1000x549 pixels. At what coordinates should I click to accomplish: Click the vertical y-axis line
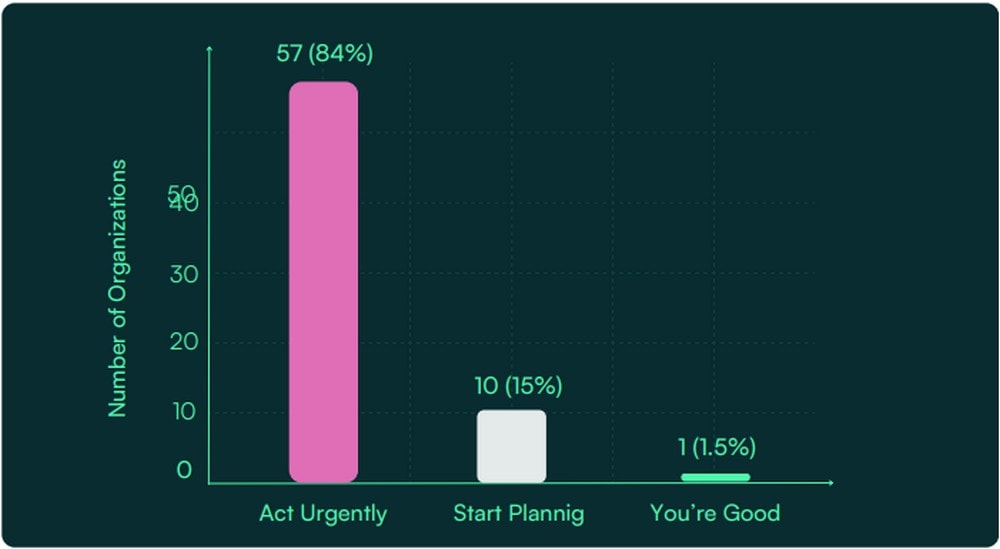point(209,266)
